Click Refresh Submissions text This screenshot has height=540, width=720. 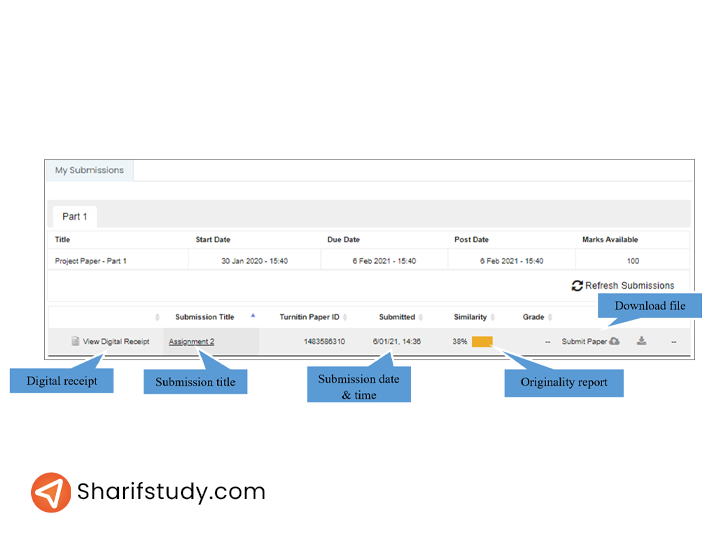click(x=629, y=286)
